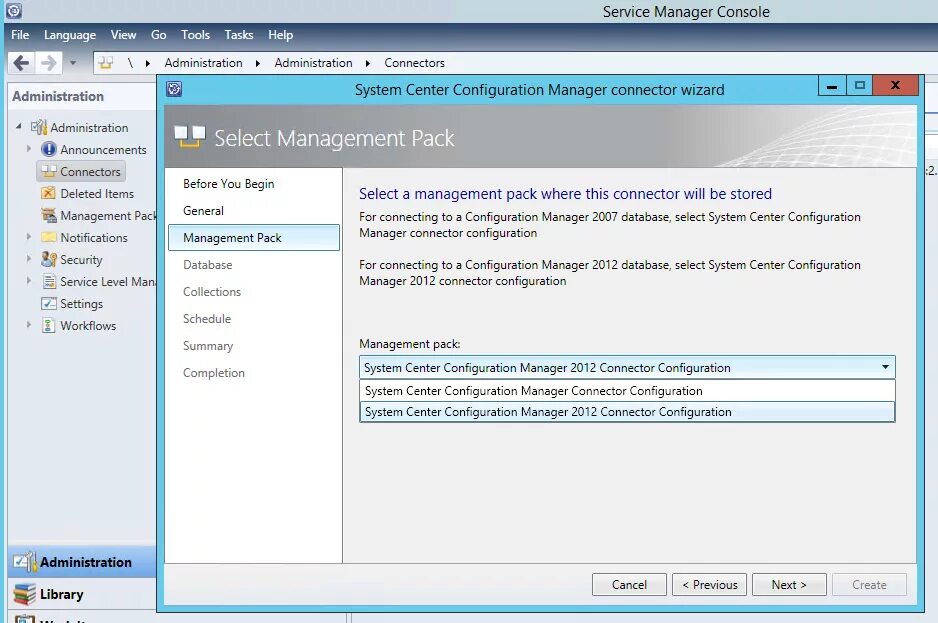Click the Settings checkbox icon

tap(48, 303)
